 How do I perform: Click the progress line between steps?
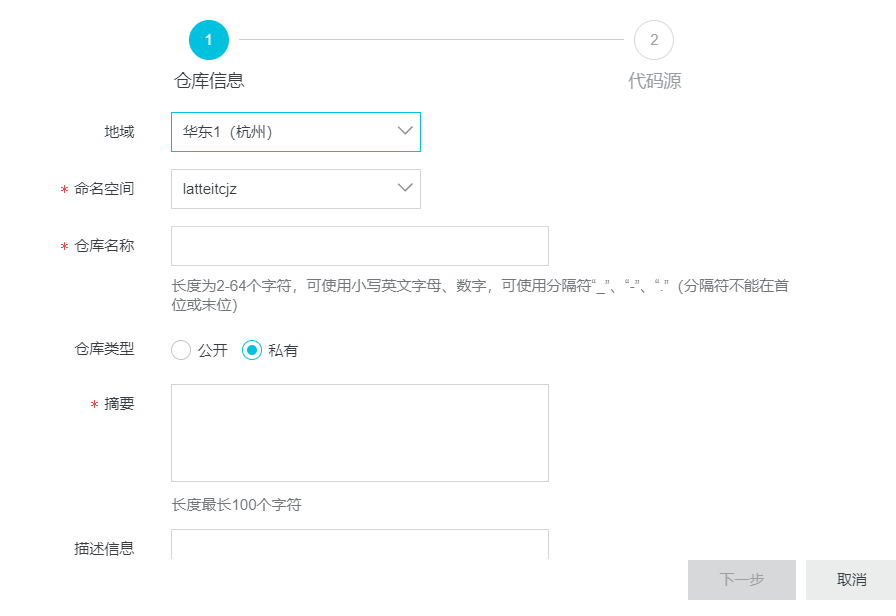[430, 40]
